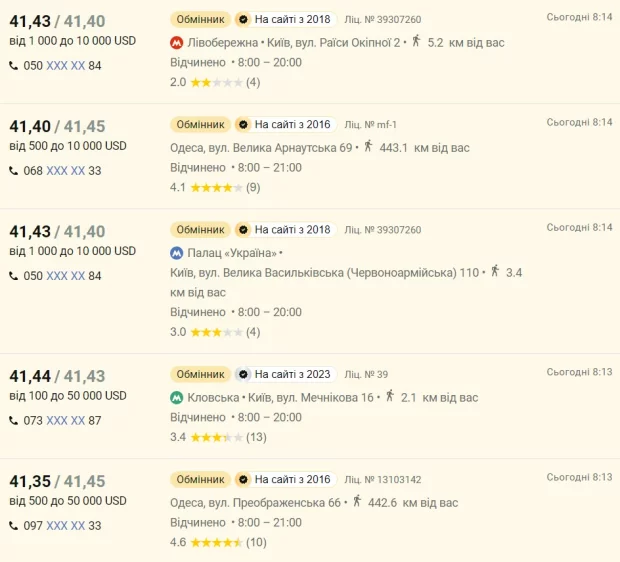This screenshot has width=620, height=562.
Task: Select the вул. Преображенська 66 address
Action: (256, 502)
